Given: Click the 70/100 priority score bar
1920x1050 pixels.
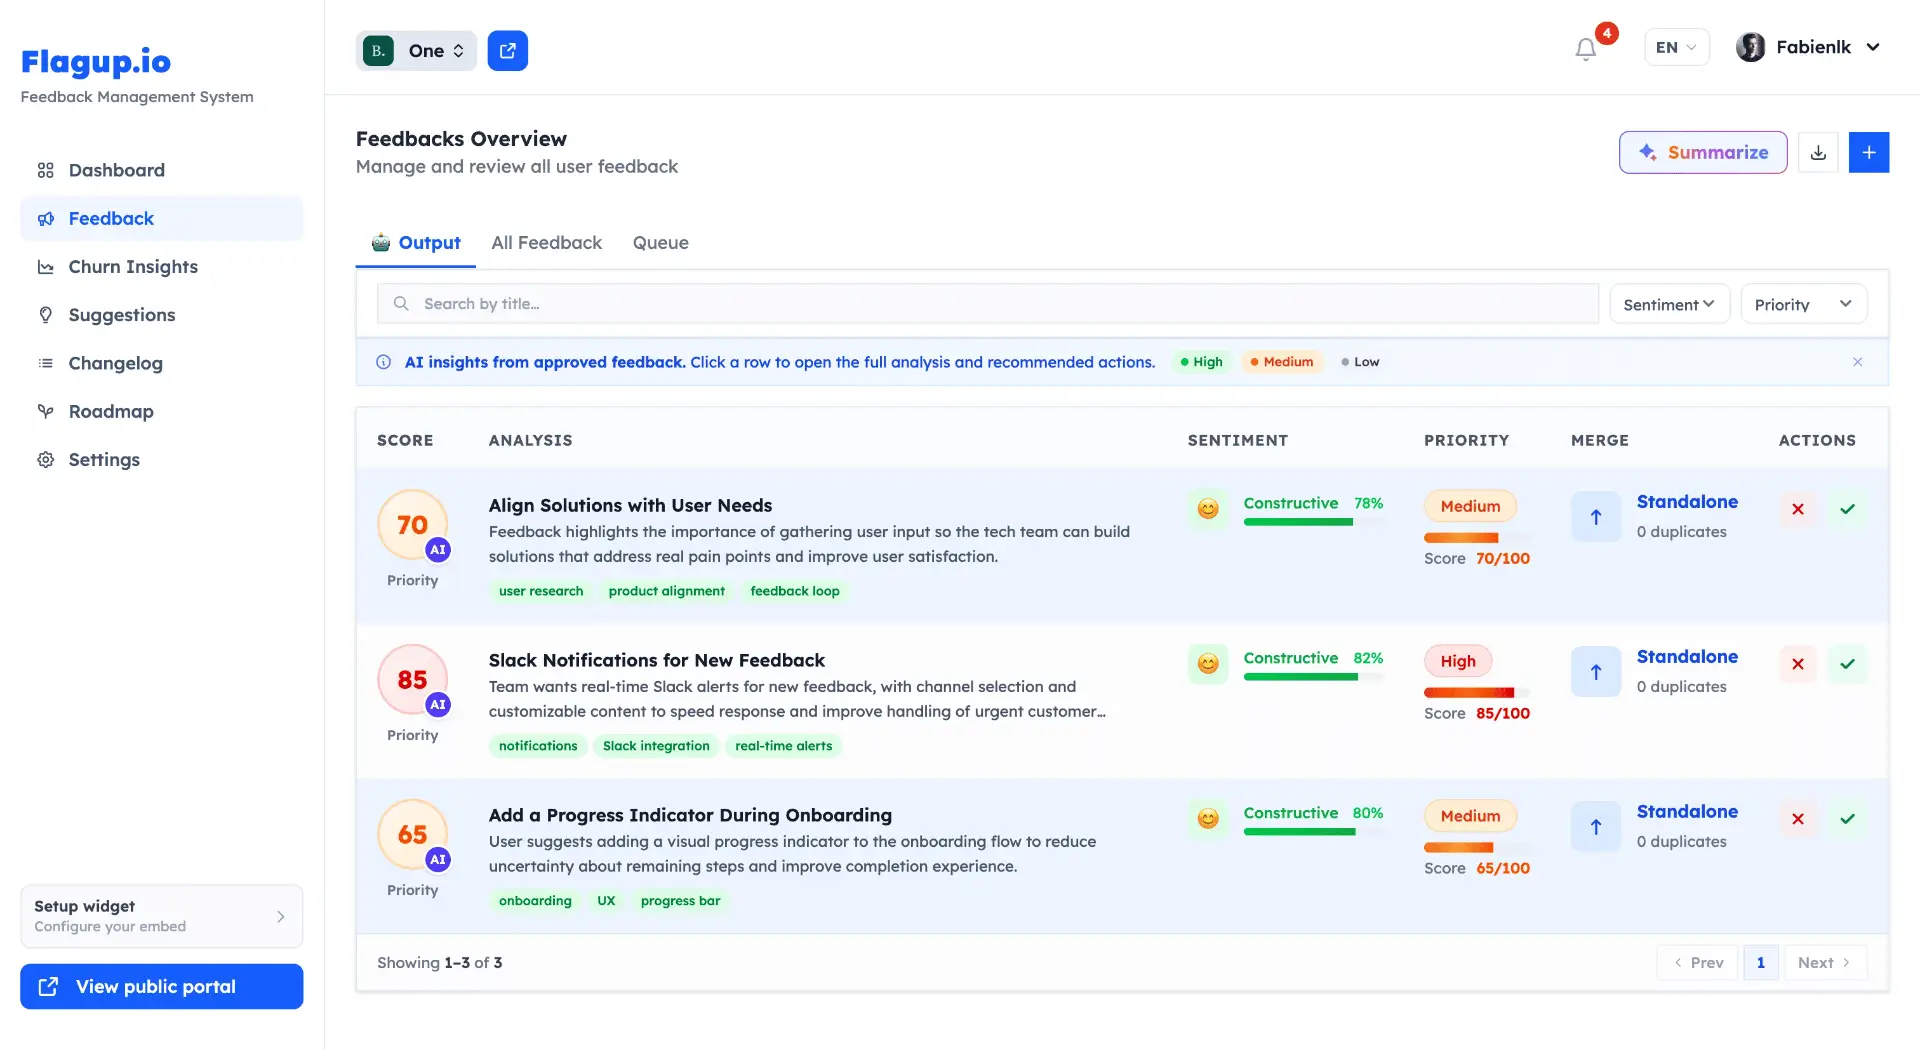Looking at the screenshot, I should click(1476, 538).
